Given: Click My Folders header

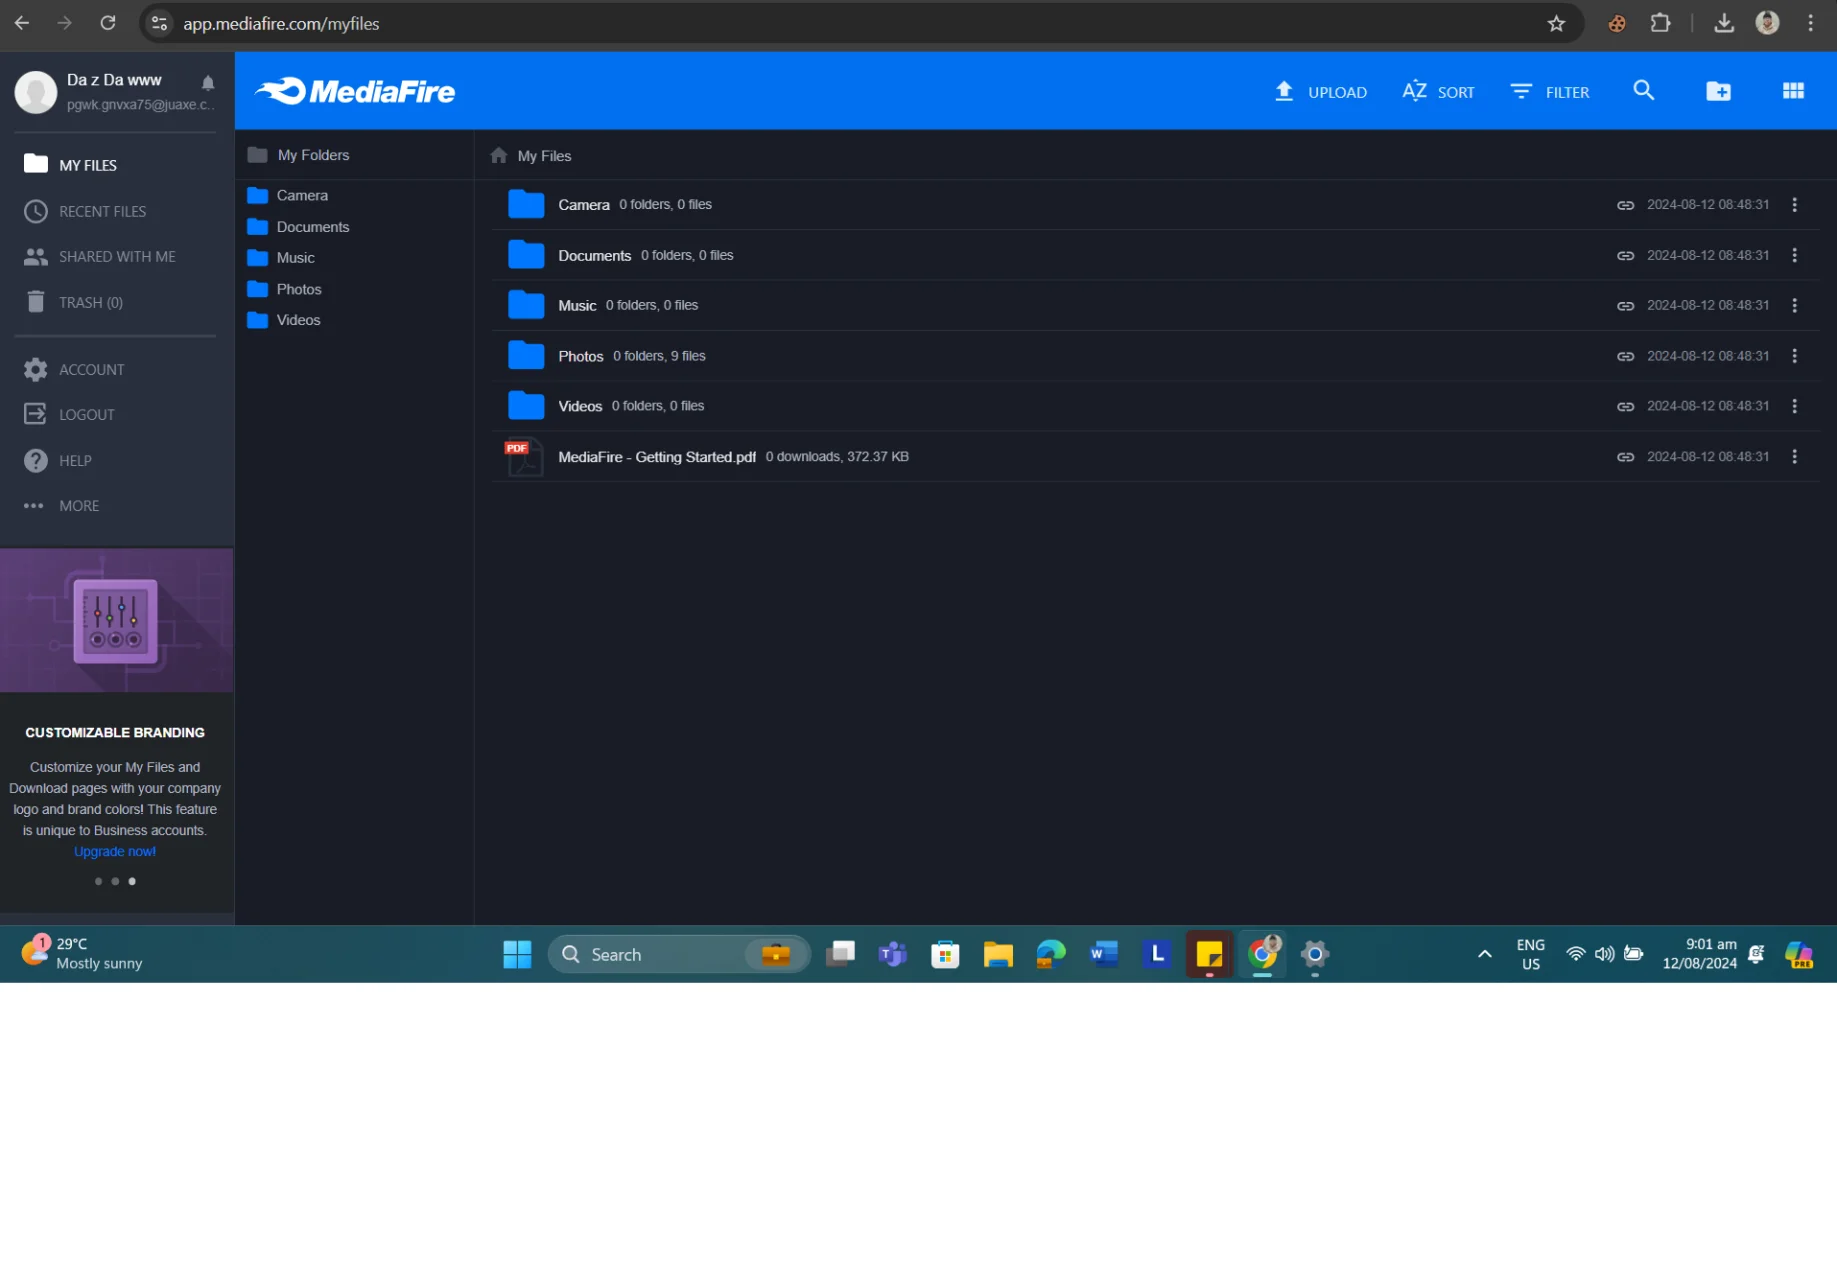Looking at the screenshot, I should (298, 155).
